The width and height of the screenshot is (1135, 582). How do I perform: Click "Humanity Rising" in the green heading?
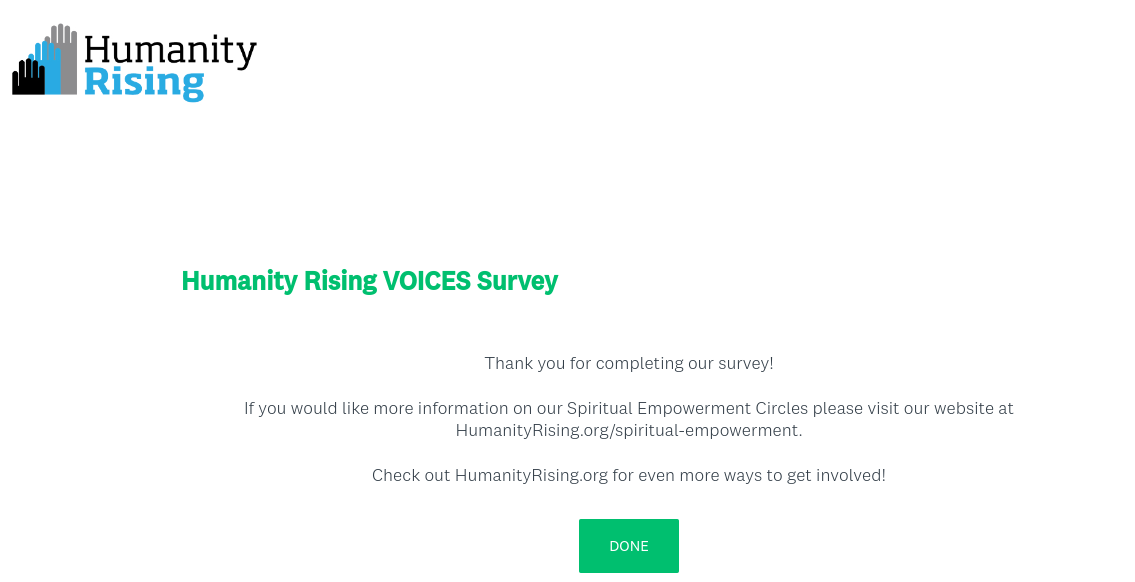[x=279, y=281]
